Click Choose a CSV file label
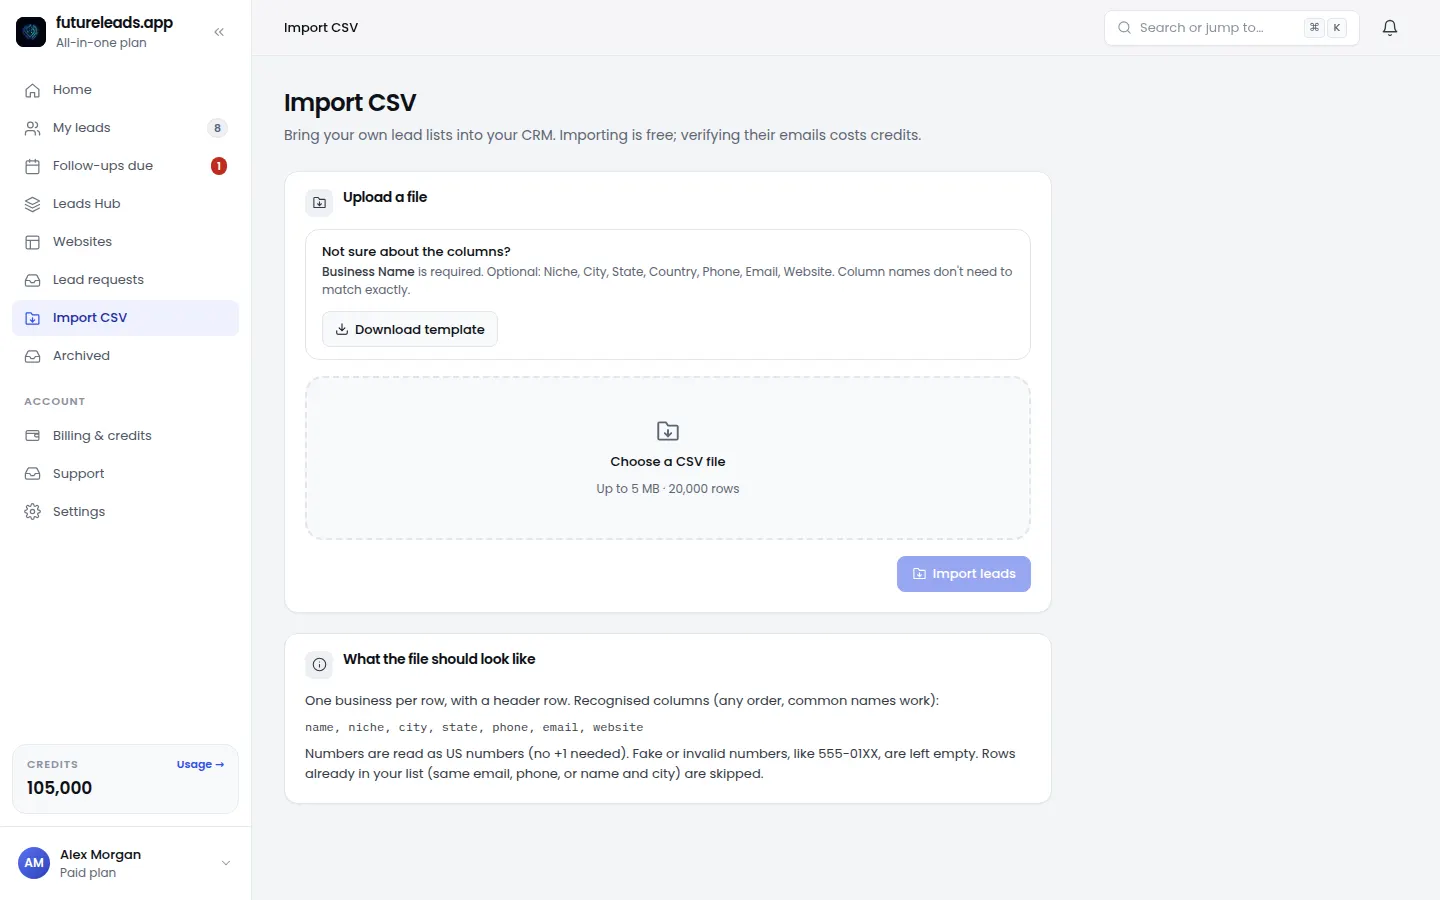Viewport: 1440px width, 900px height. coord(668,462)
